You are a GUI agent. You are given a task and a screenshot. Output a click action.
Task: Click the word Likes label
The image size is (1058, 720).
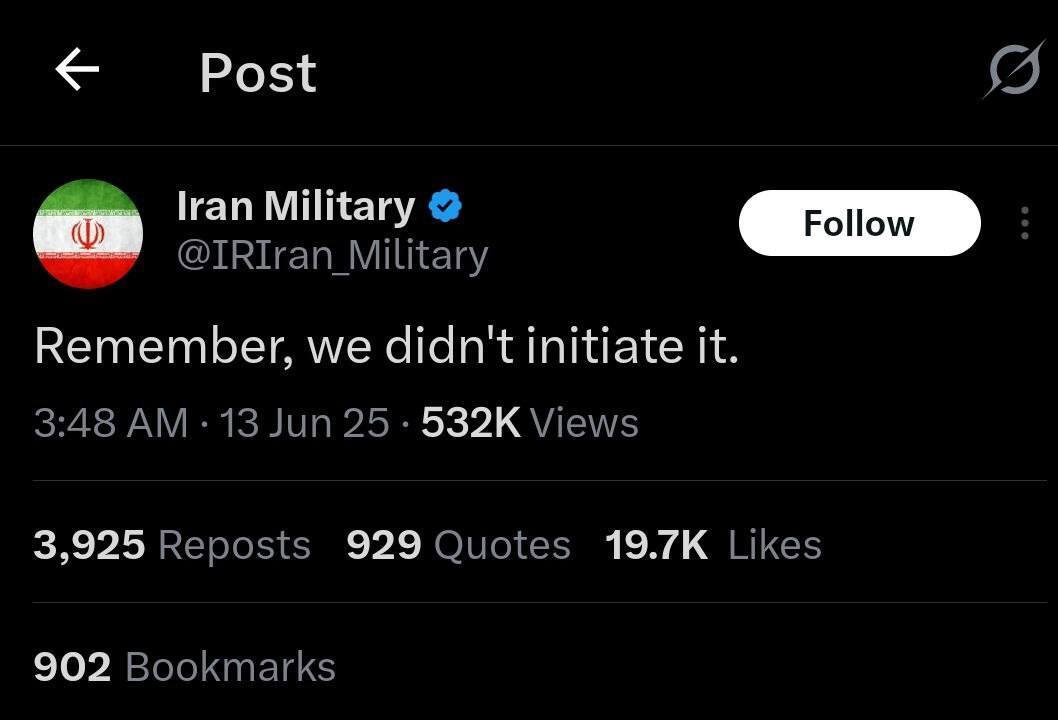pyautogui.click(x=775, y=545)
